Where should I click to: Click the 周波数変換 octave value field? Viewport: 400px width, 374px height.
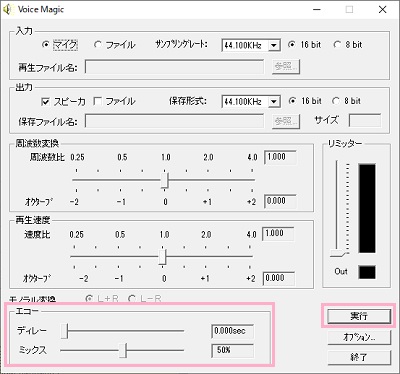(x=280, y=201)
